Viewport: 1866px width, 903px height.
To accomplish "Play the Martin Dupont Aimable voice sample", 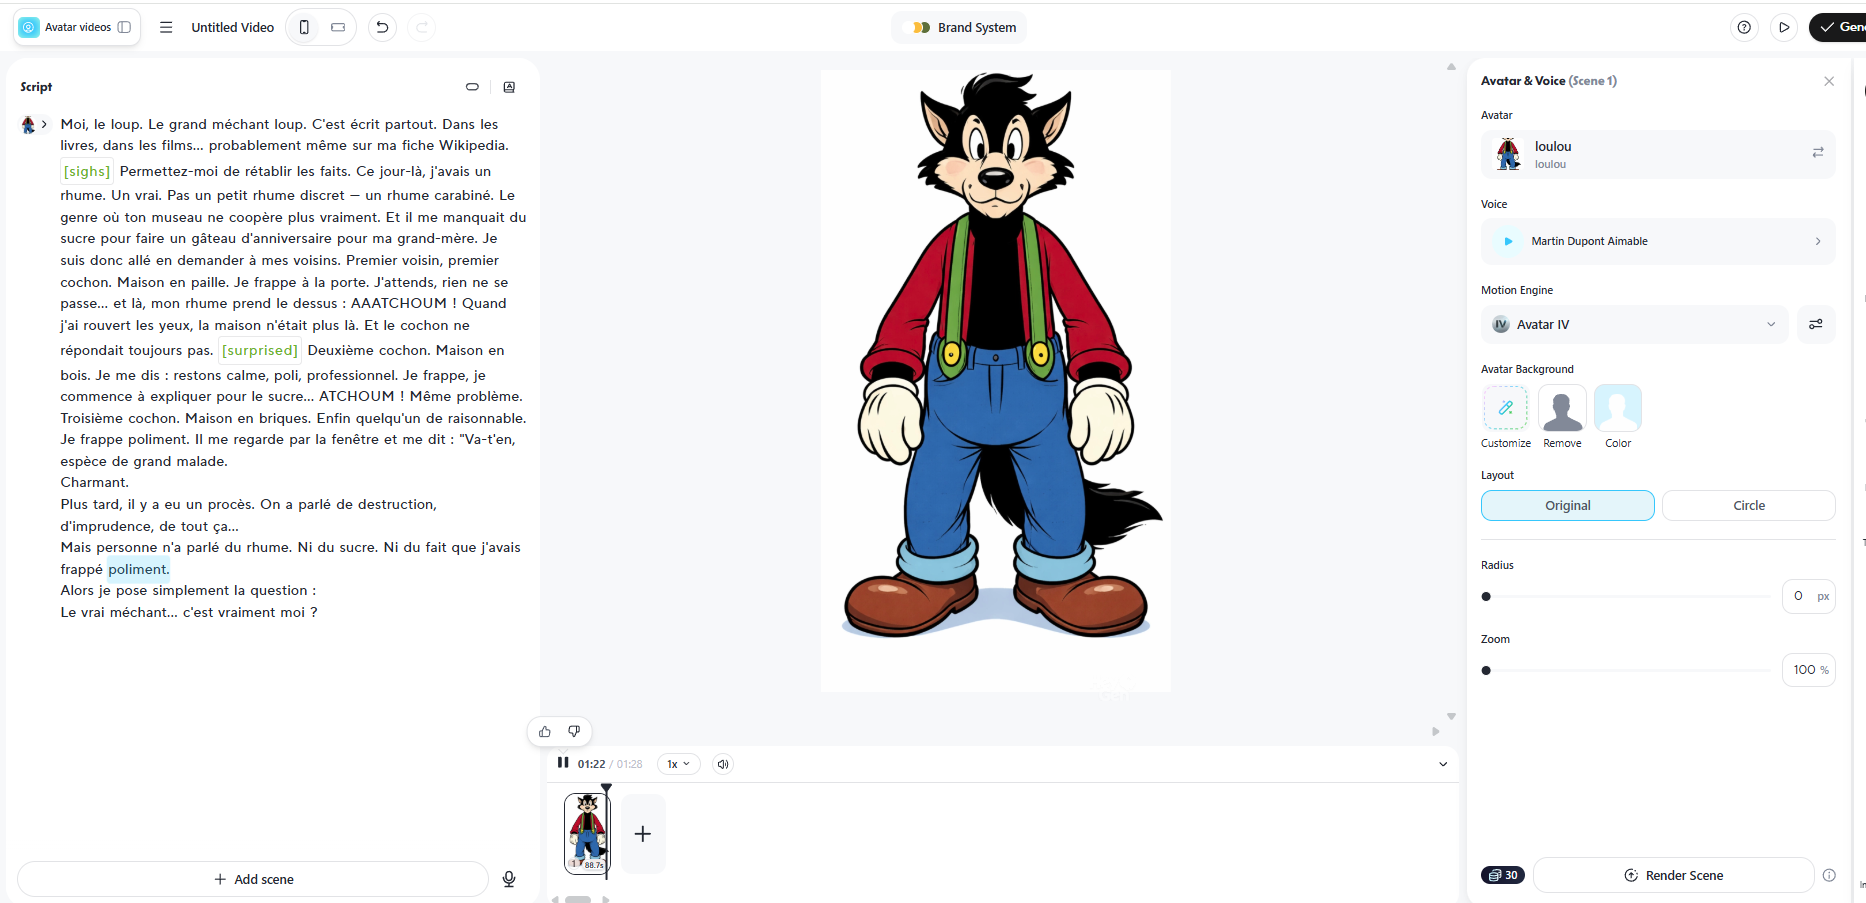I will [1508, 241].
